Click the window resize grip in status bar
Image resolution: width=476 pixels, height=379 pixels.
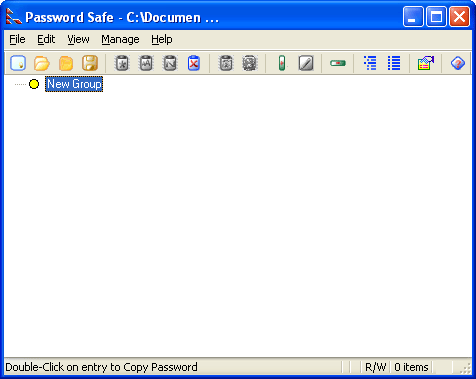(x=465, y=368)
